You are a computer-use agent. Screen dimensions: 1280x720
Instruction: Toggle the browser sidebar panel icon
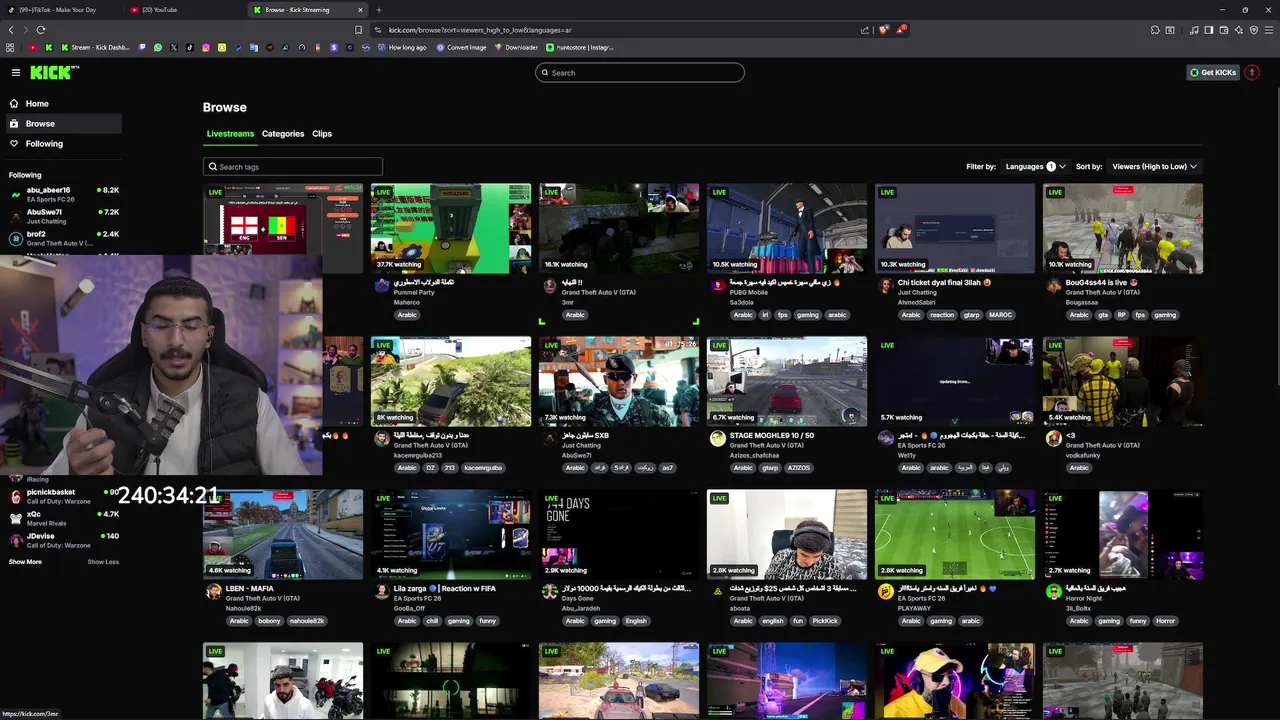[x=1209, y=30]
